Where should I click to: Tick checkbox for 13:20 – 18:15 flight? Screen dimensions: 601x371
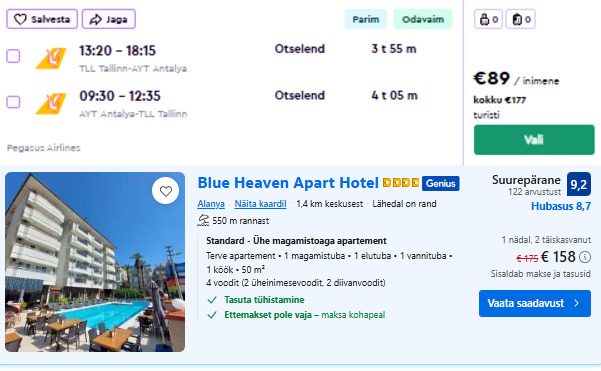(x=13, y=56)
